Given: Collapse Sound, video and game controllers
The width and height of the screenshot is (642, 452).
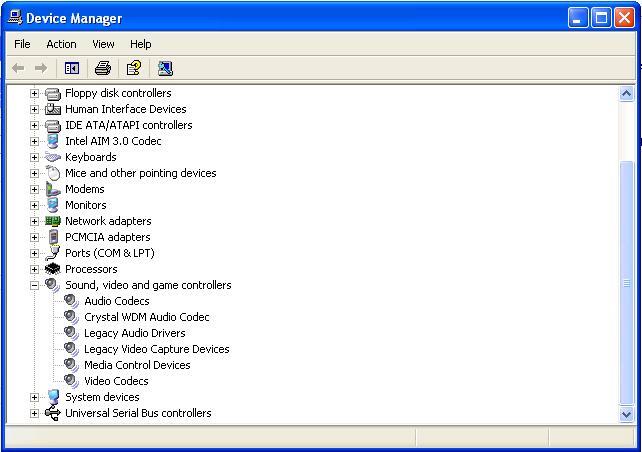Looking at the screenshot, I should pos(34,285).
